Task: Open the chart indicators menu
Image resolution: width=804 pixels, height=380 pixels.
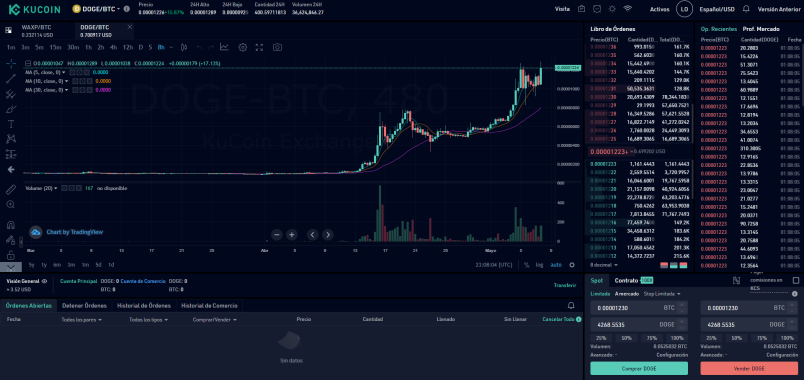Action: tap(224, 47)
